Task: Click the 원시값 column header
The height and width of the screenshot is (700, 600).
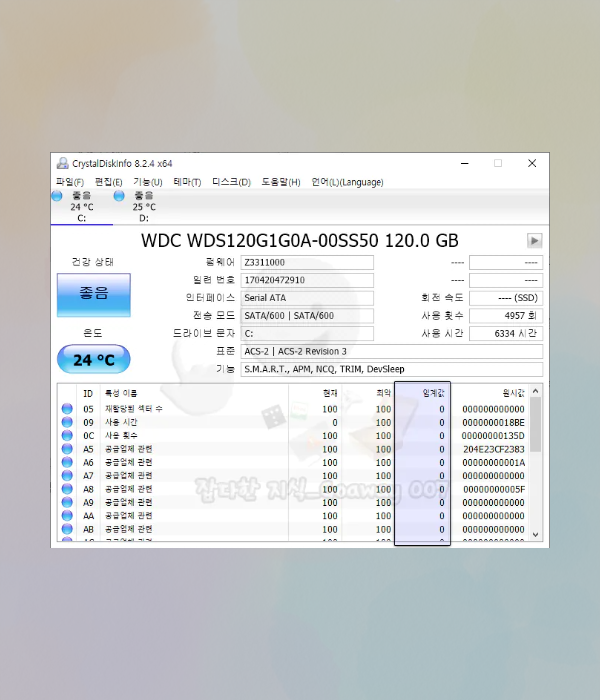Action: [x=513, y=393]
